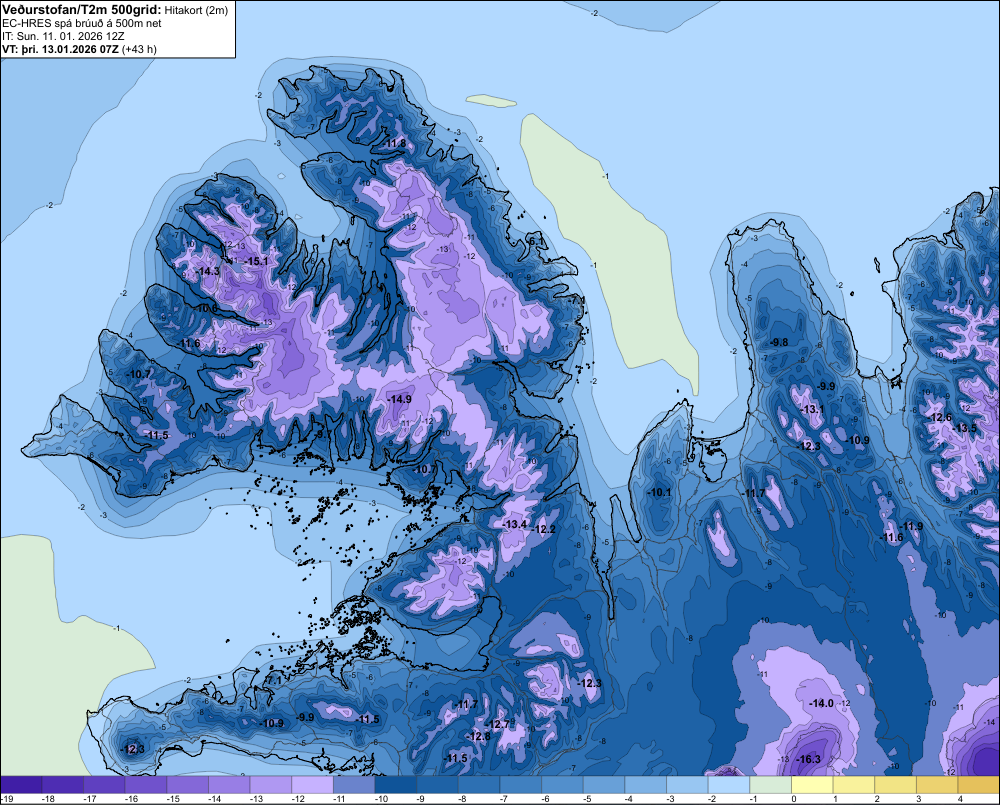This screenshot has height=805, width=1000.
Task: Click legend swatch between -2 and -1
Action: [729, 784]
